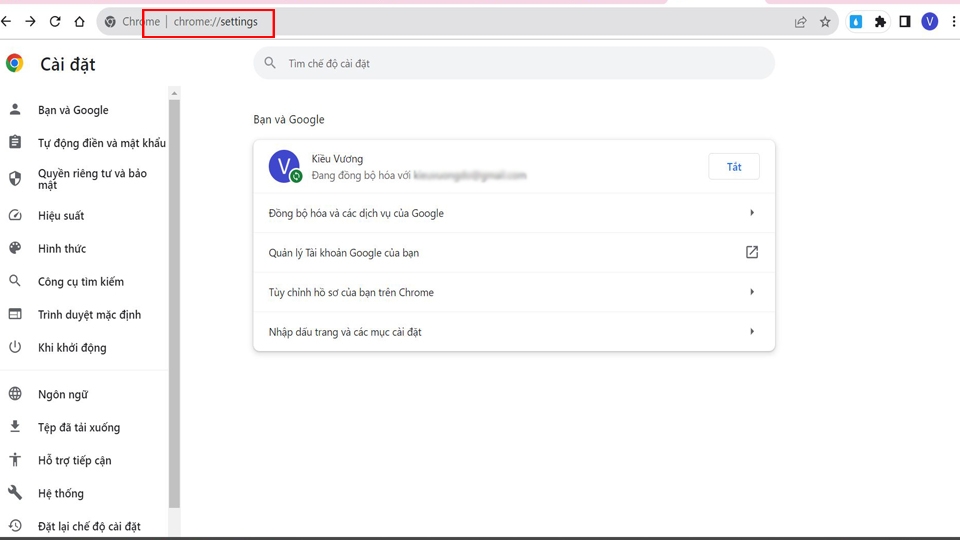Click the sidebar scrollbar up arrow
The image size is (960, 540).
click(x=174, y=93)
